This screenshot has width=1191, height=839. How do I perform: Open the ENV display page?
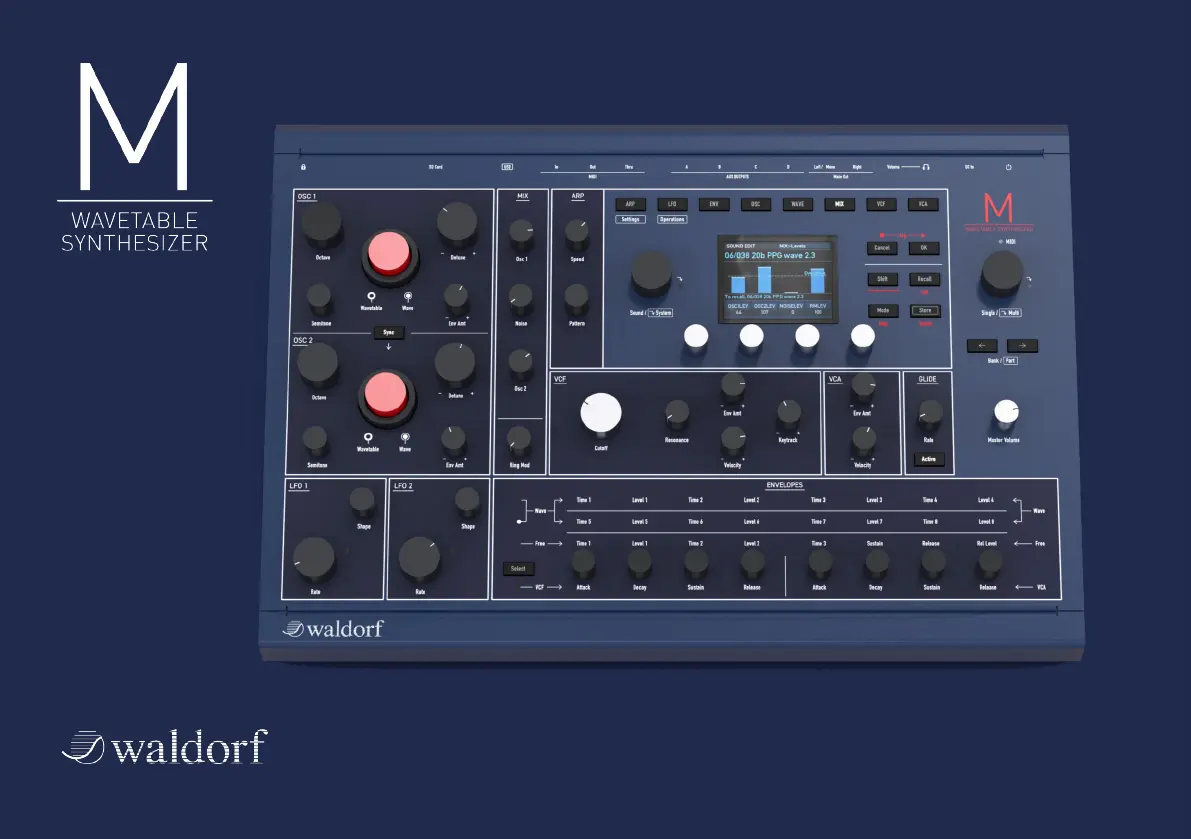tap(714, 204)
